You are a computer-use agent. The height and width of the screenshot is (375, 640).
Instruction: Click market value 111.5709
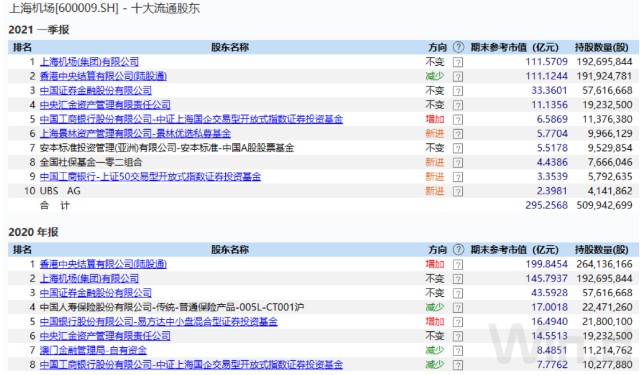547,62
